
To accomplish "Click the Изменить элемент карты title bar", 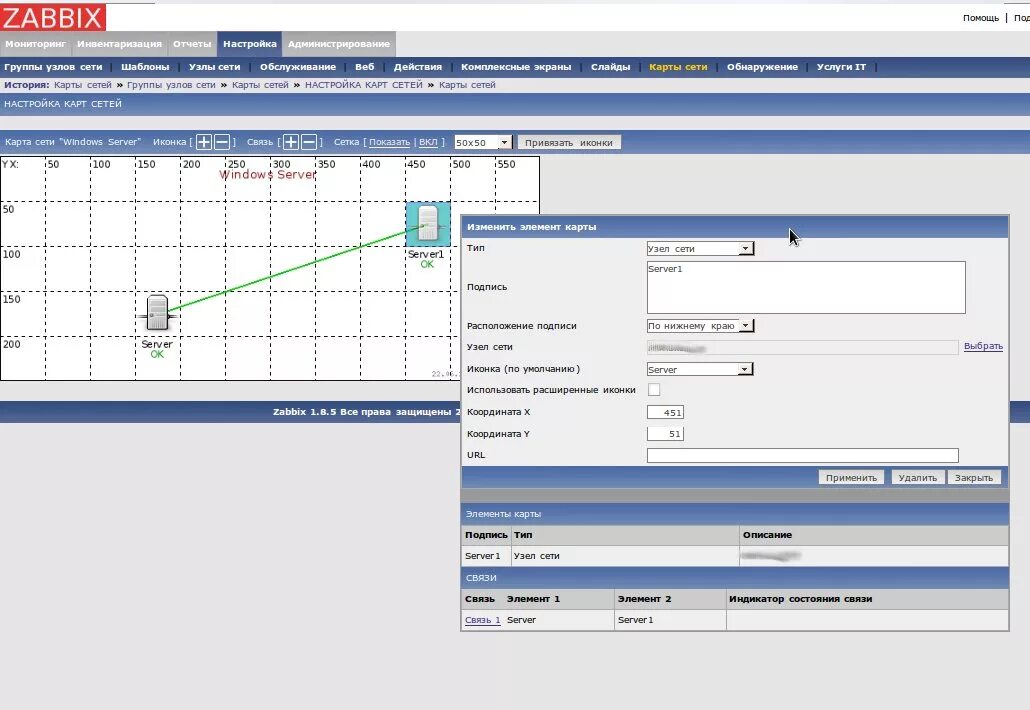I will click(x=735, y=227).
